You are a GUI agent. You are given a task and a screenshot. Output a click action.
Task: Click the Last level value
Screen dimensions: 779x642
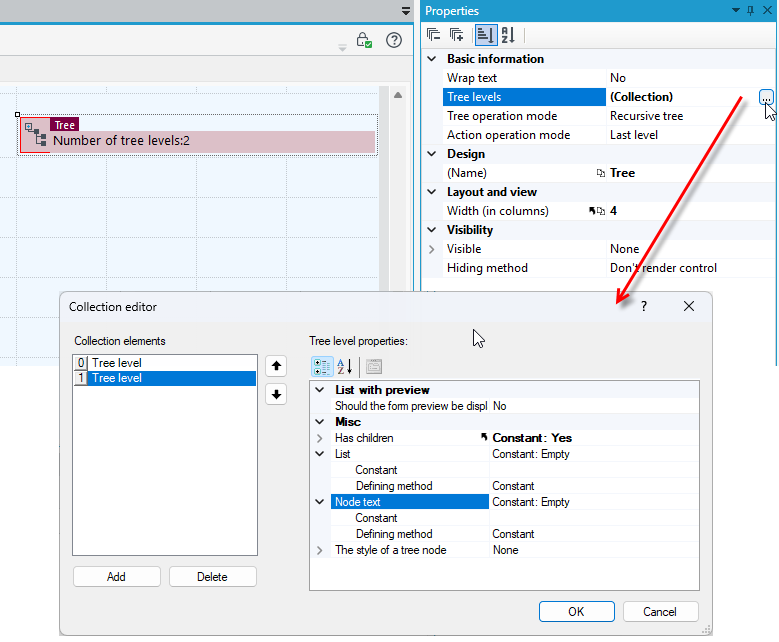point(634,135)
